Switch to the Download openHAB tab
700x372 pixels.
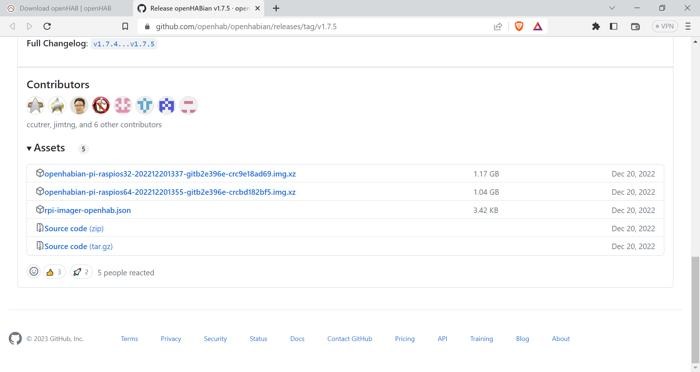coord(66,8)
